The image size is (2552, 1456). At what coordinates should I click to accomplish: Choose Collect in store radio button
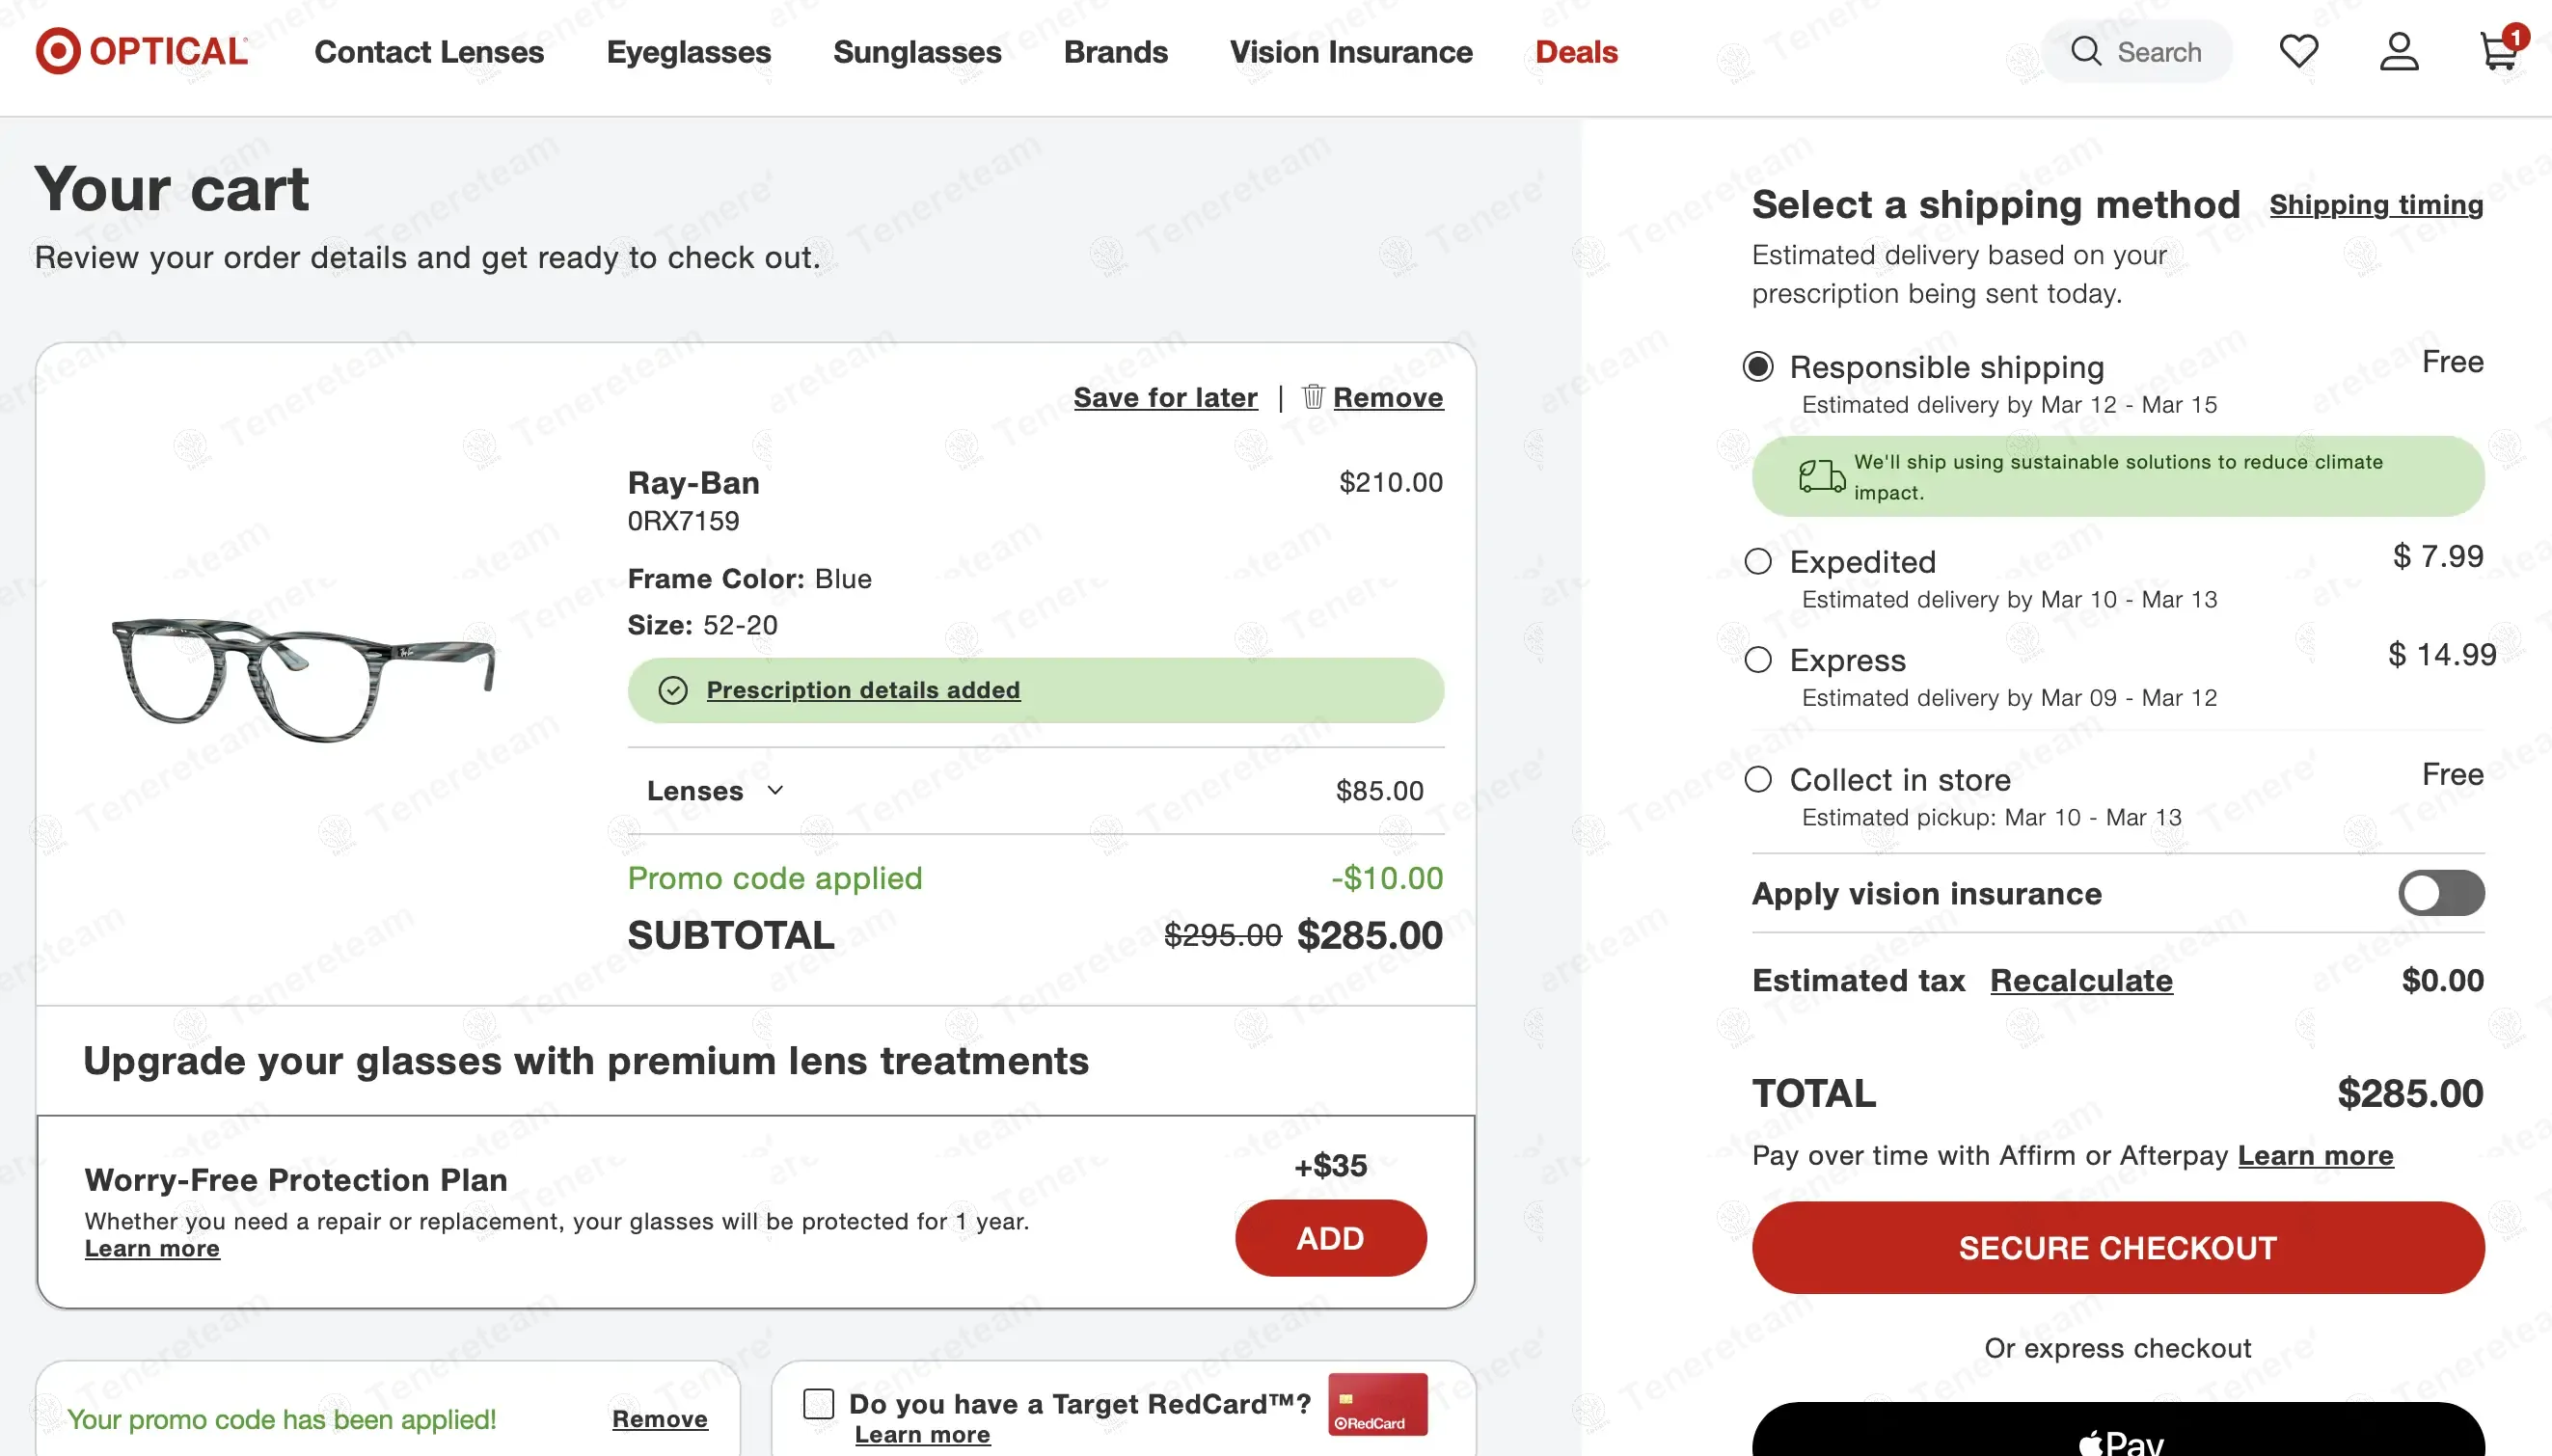click(x=1758, y=780)
